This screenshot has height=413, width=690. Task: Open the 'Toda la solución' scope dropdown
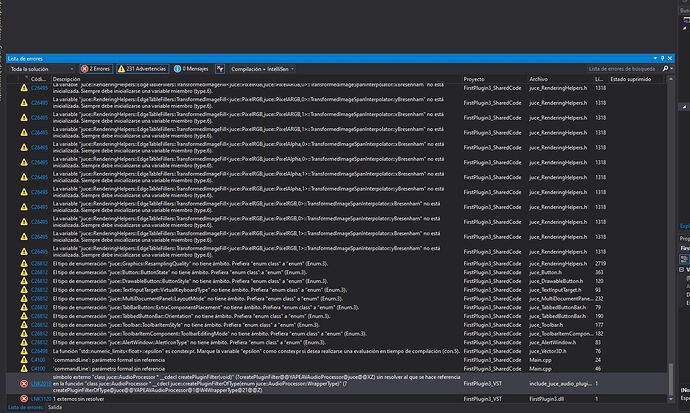pyautogui.click(x=42, y=69)
